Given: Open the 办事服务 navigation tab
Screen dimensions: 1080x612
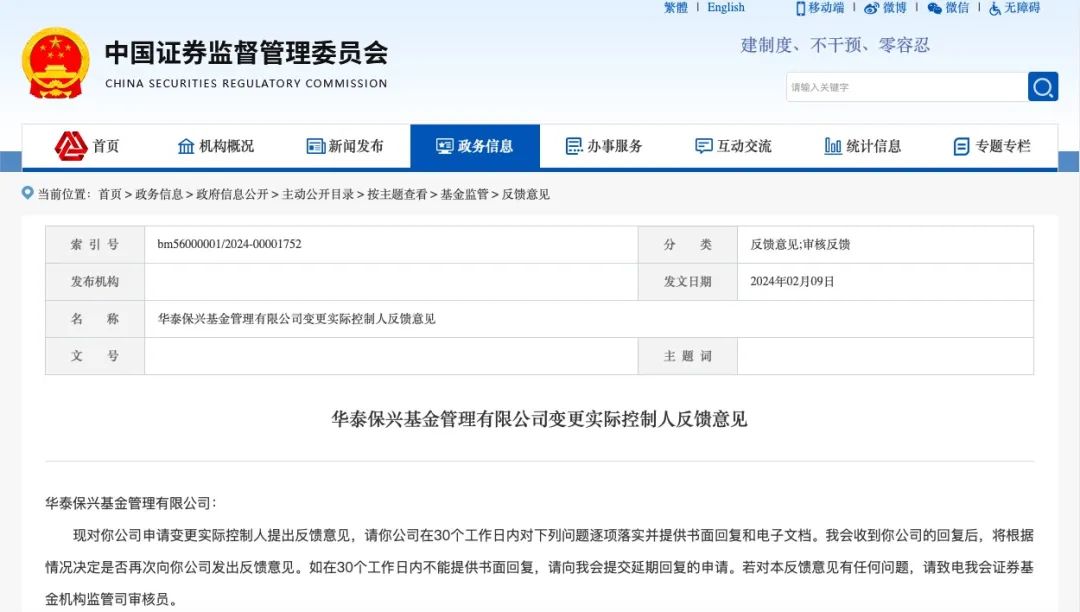Looking at the screenshot, I should click(x=605, y=146).
